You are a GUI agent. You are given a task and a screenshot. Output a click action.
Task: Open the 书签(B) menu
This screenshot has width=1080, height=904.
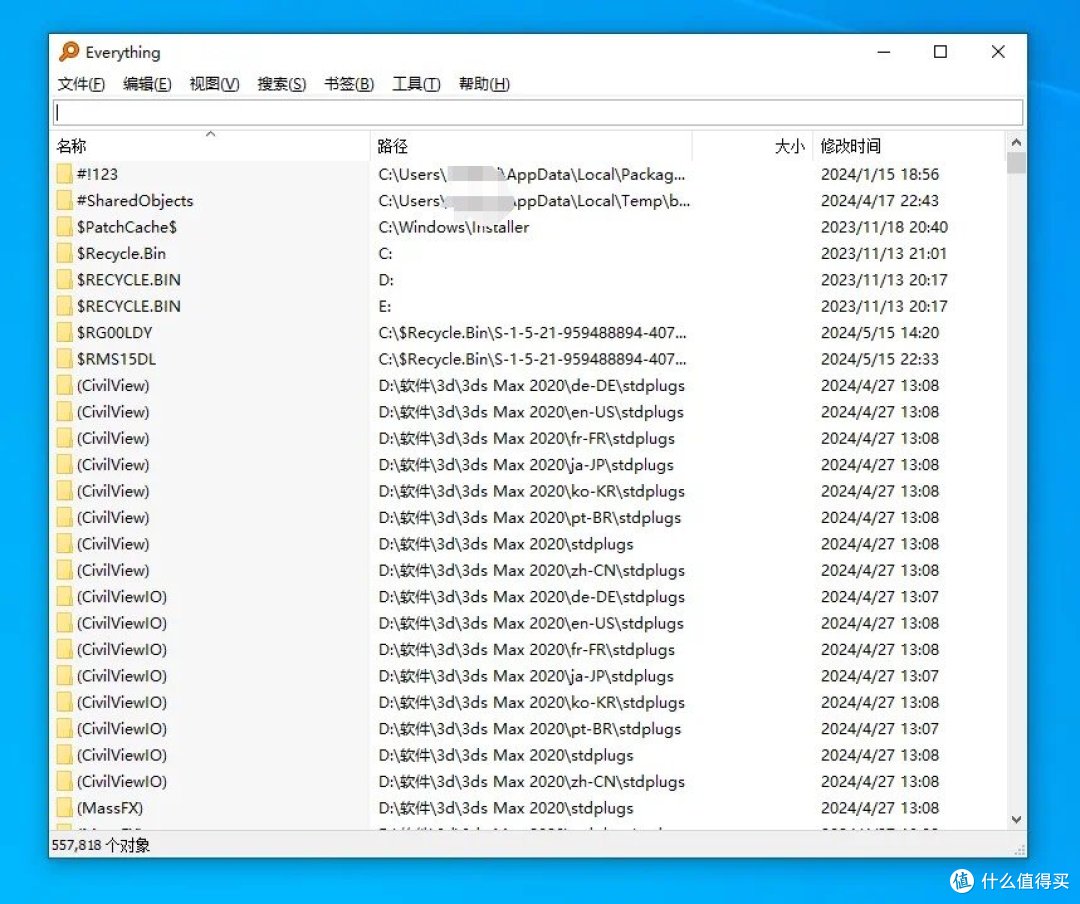pyautogui.click(x=349, y=84)
